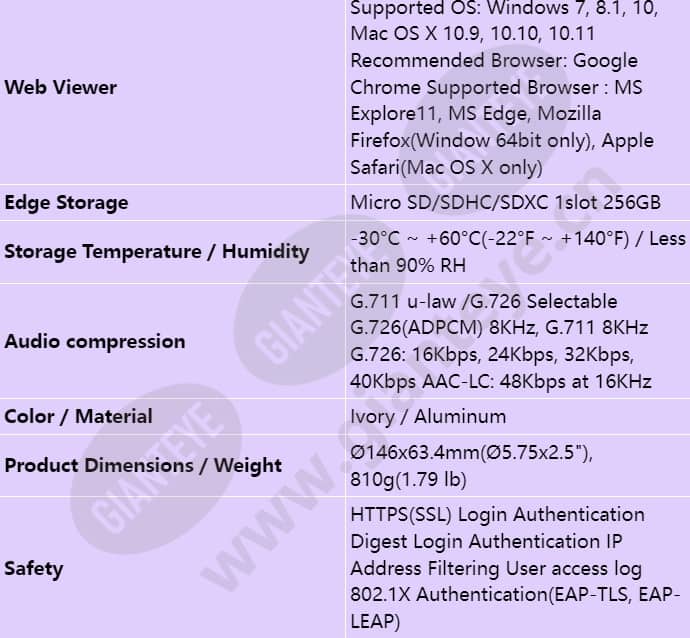Click the Recommended Browser: Google text
This screenshot has width=690, height=638.
494,61
